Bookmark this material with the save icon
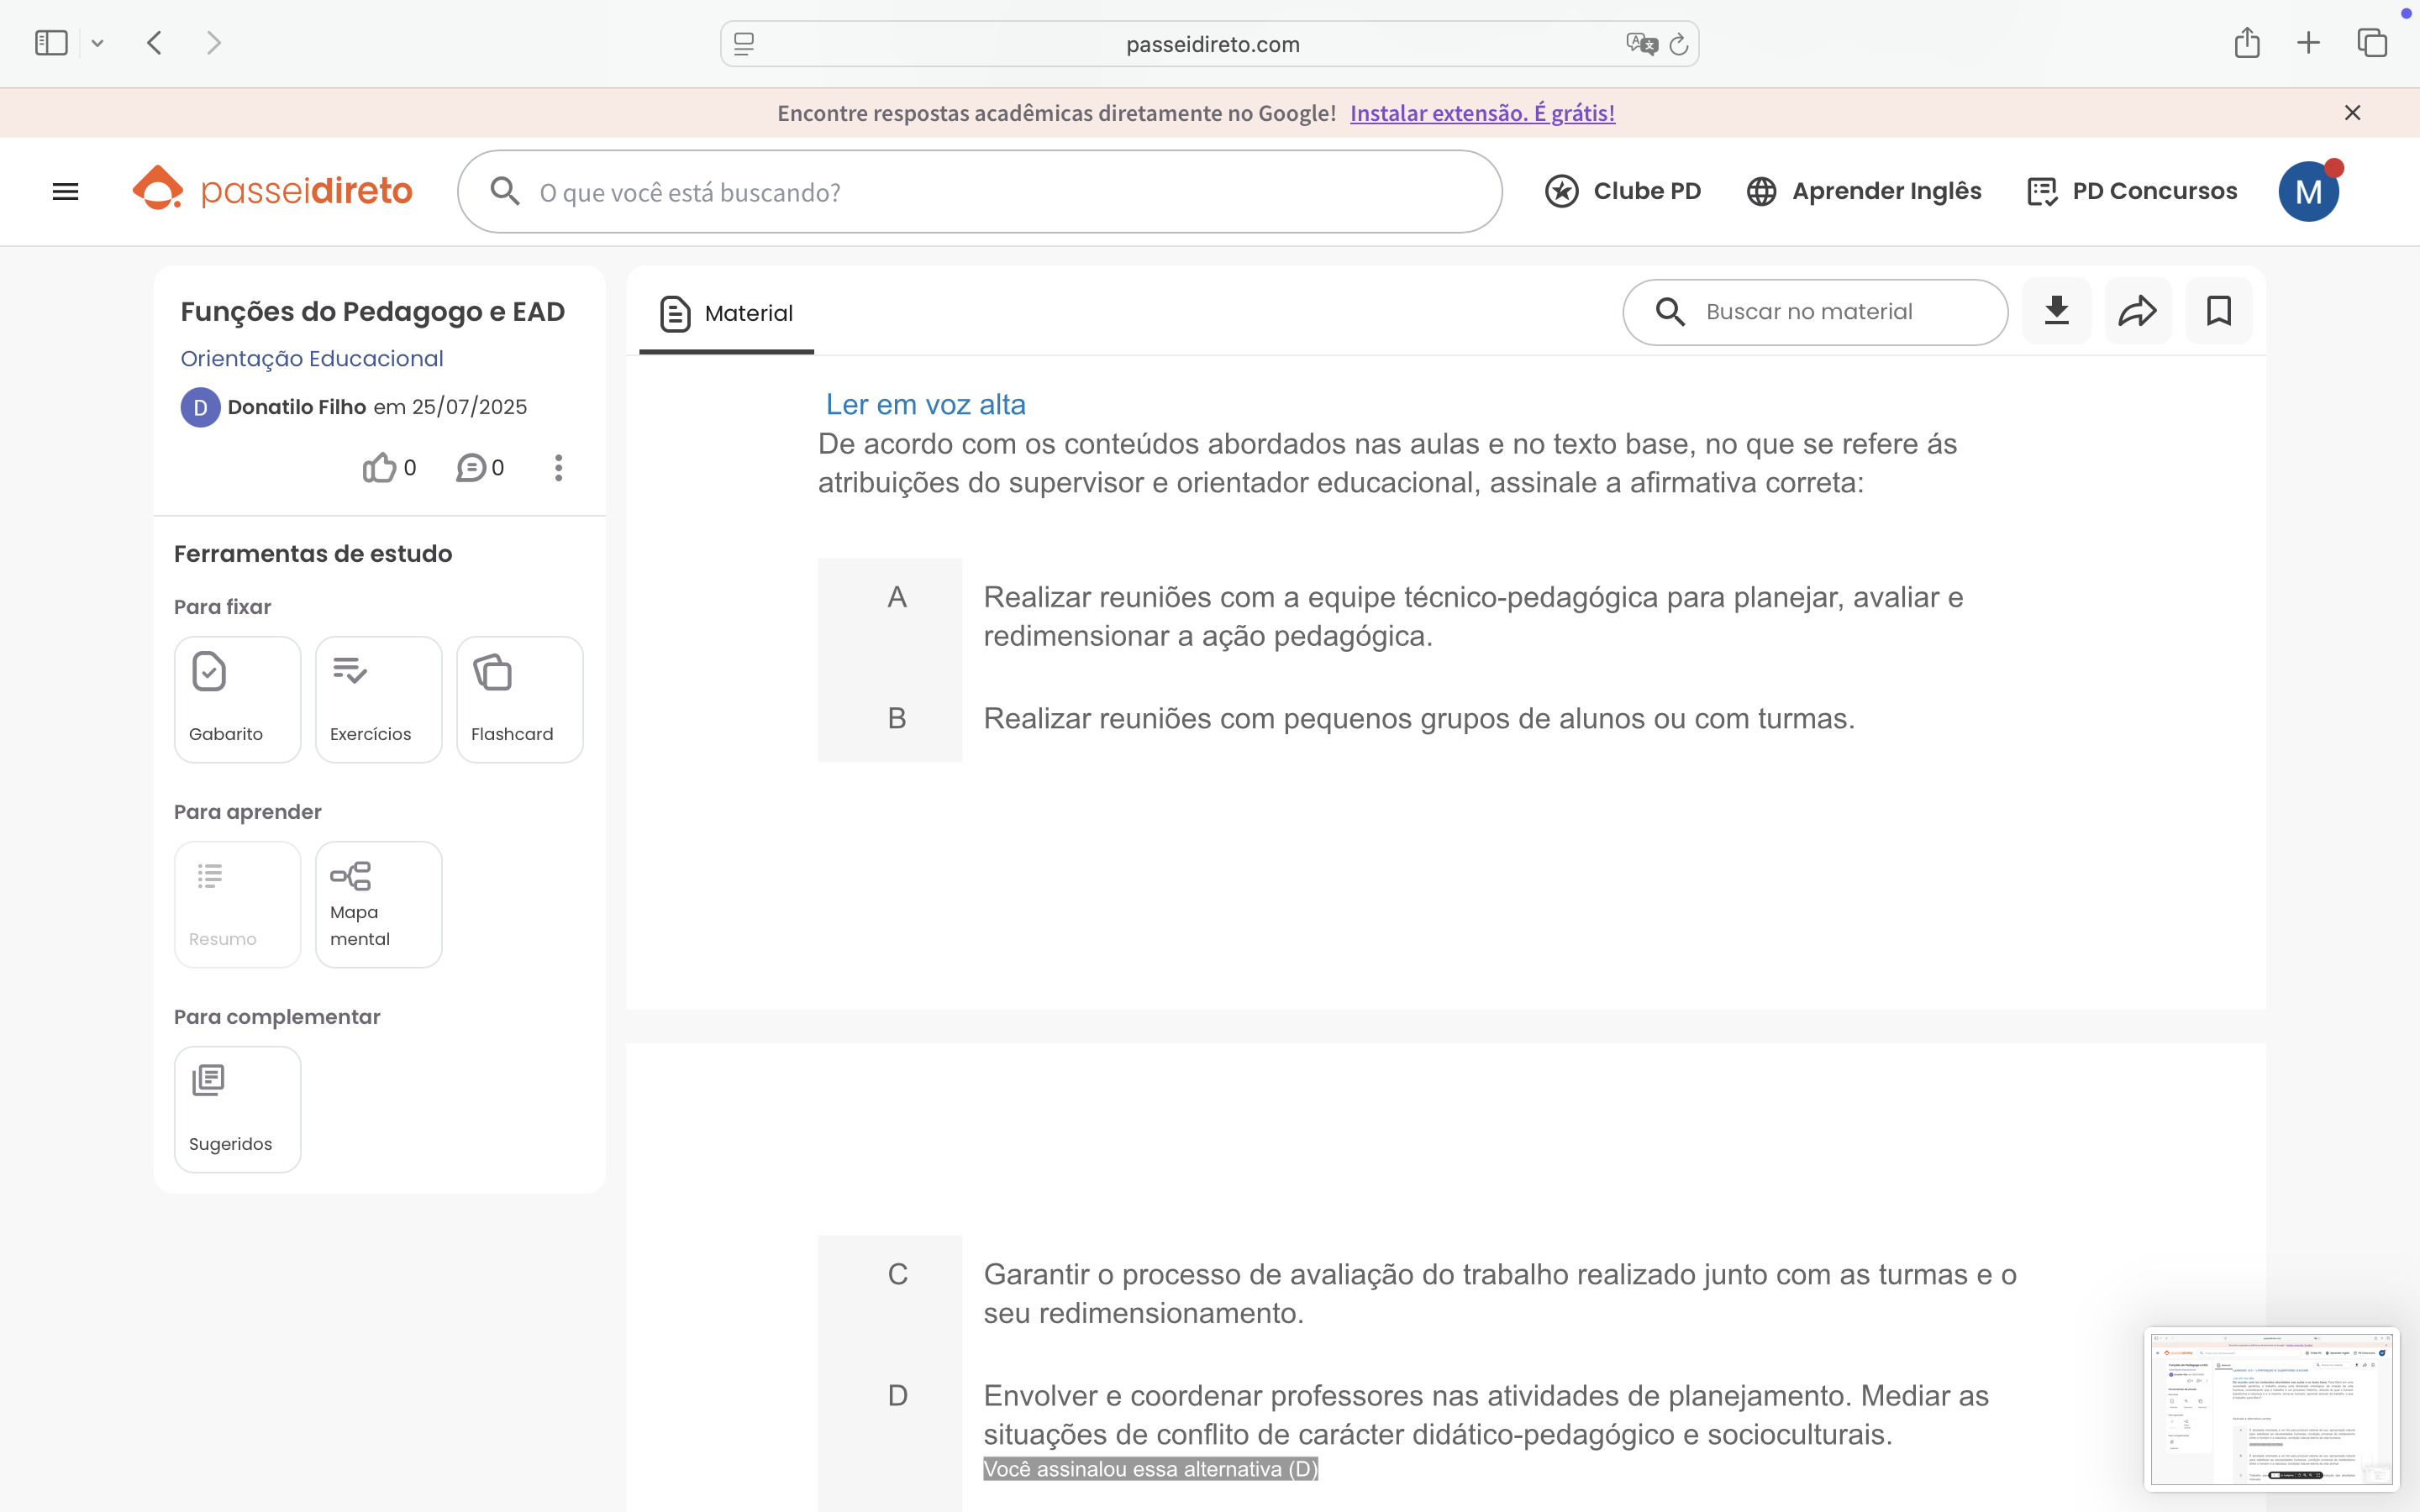 pos(2218,311)
